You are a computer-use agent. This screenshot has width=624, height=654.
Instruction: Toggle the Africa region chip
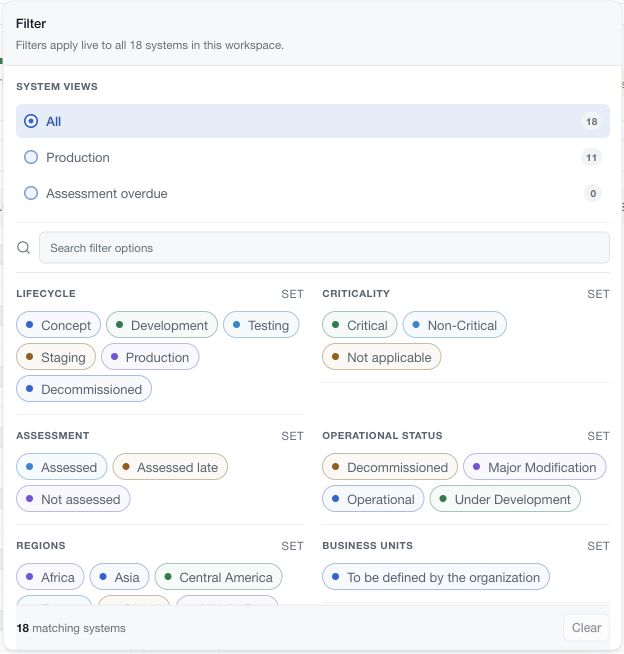pyautogui.click(x=50, y=577)
